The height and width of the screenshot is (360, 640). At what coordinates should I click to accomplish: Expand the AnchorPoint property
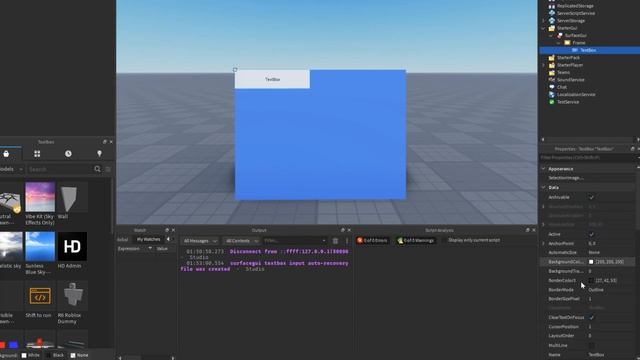(x=543, y=243)
